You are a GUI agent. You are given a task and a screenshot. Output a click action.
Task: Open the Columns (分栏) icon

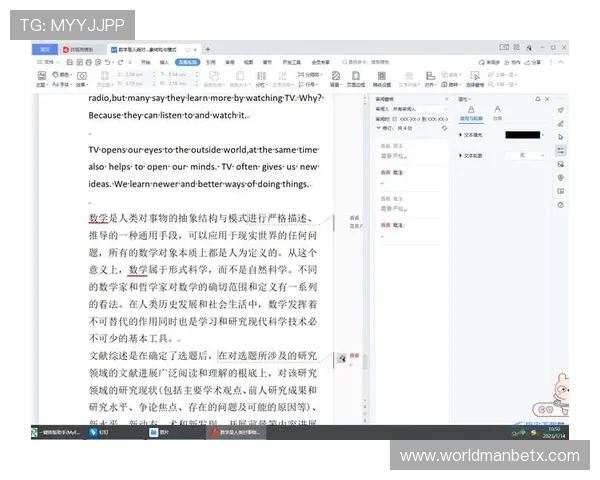261,79
